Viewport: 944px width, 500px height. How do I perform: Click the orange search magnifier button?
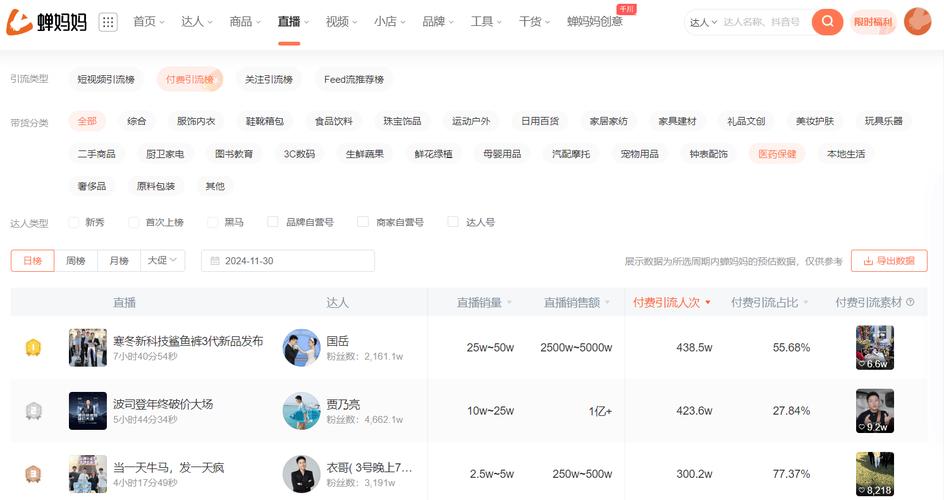(827, 22)
